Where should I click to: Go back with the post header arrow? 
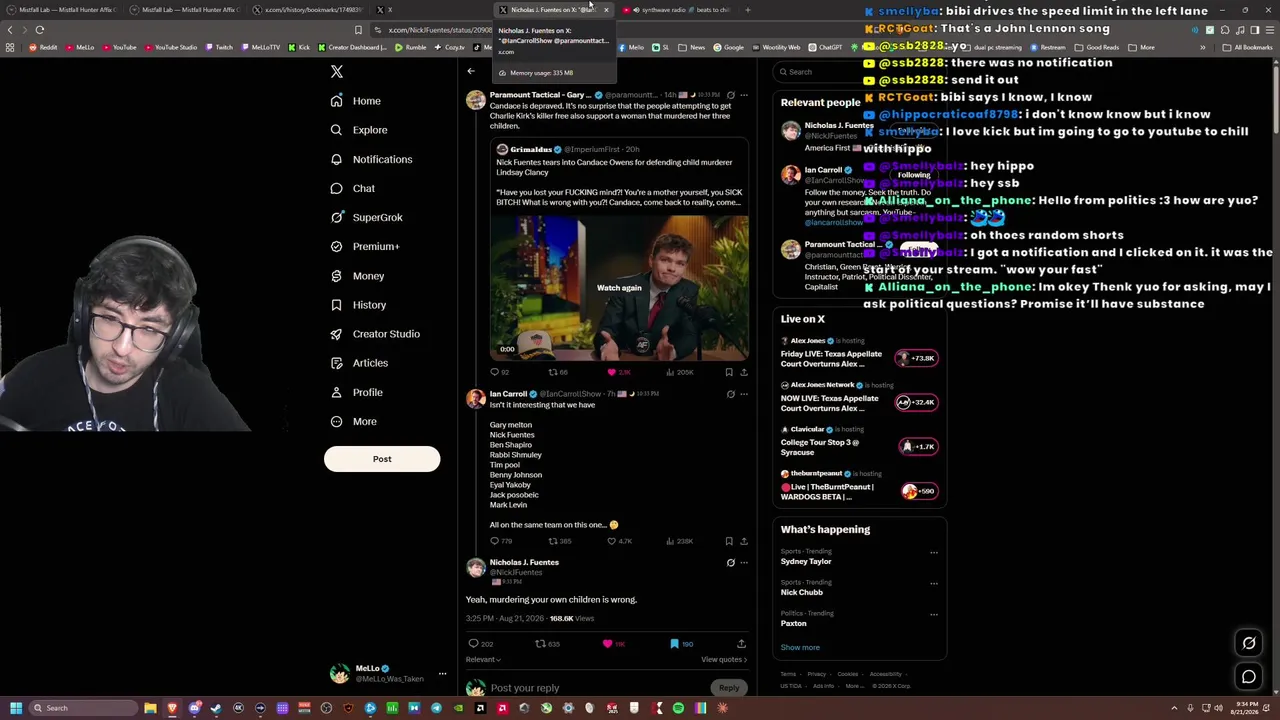pyautogui.click(x=471, y=71)
